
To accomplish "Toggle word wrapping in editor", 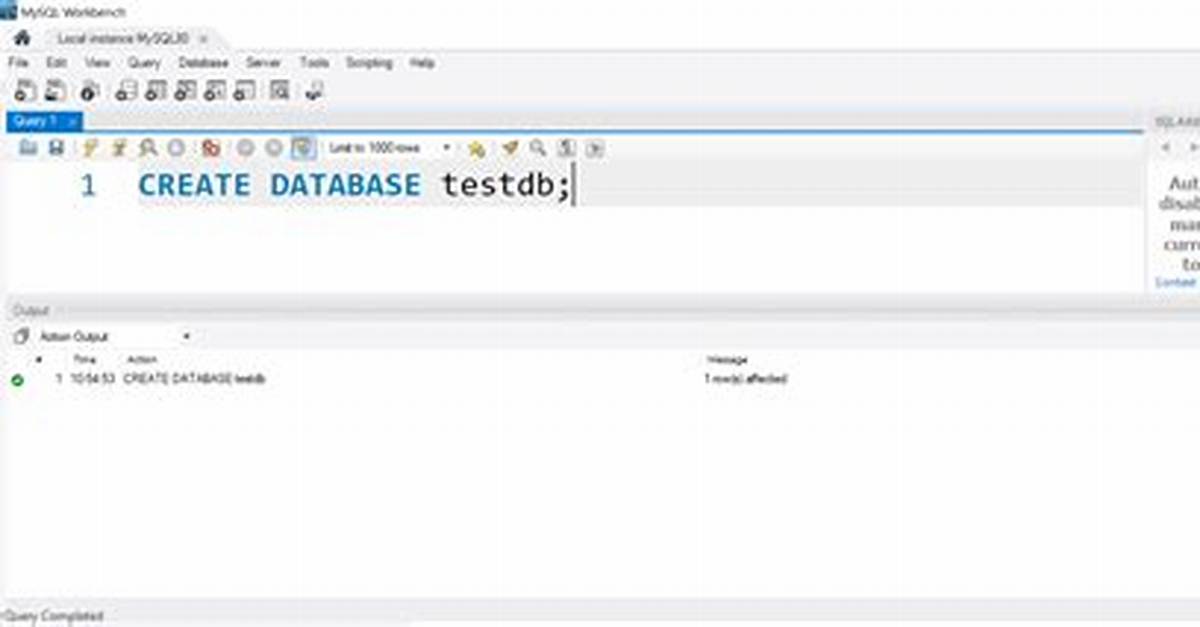I will click(x=595, y=148).
